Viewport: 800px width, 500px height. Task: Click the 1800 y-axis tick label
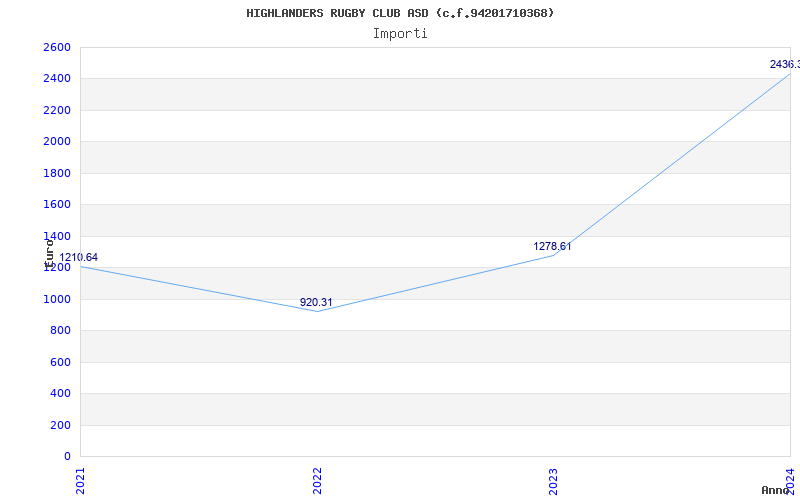(x=57, y=173)
